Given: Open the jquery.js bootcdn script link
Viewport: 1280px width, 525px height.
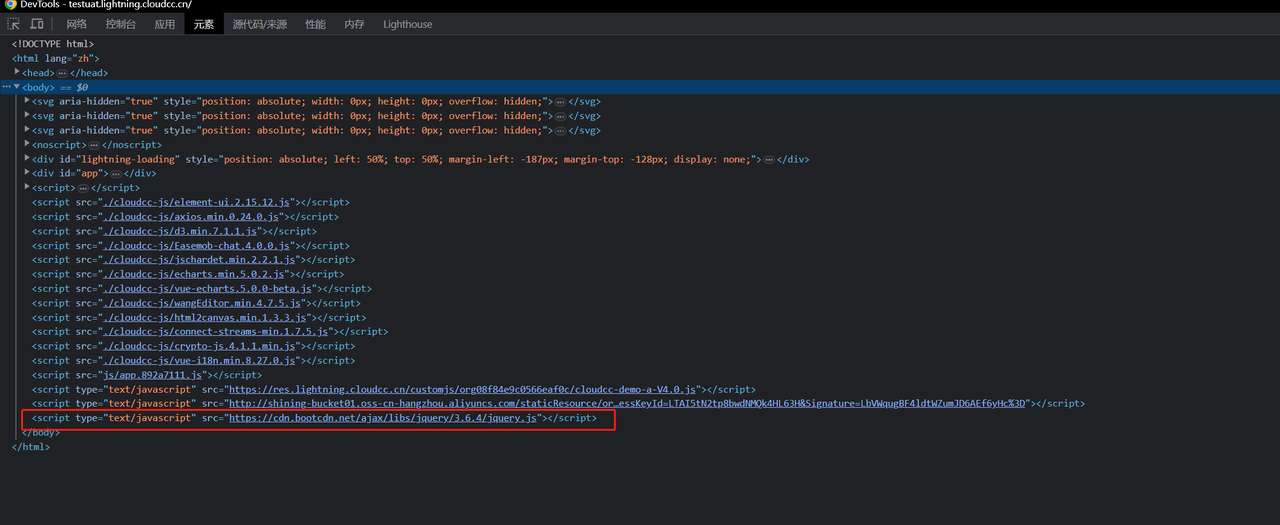Looking at the screenshot, I should pos(384,418).
